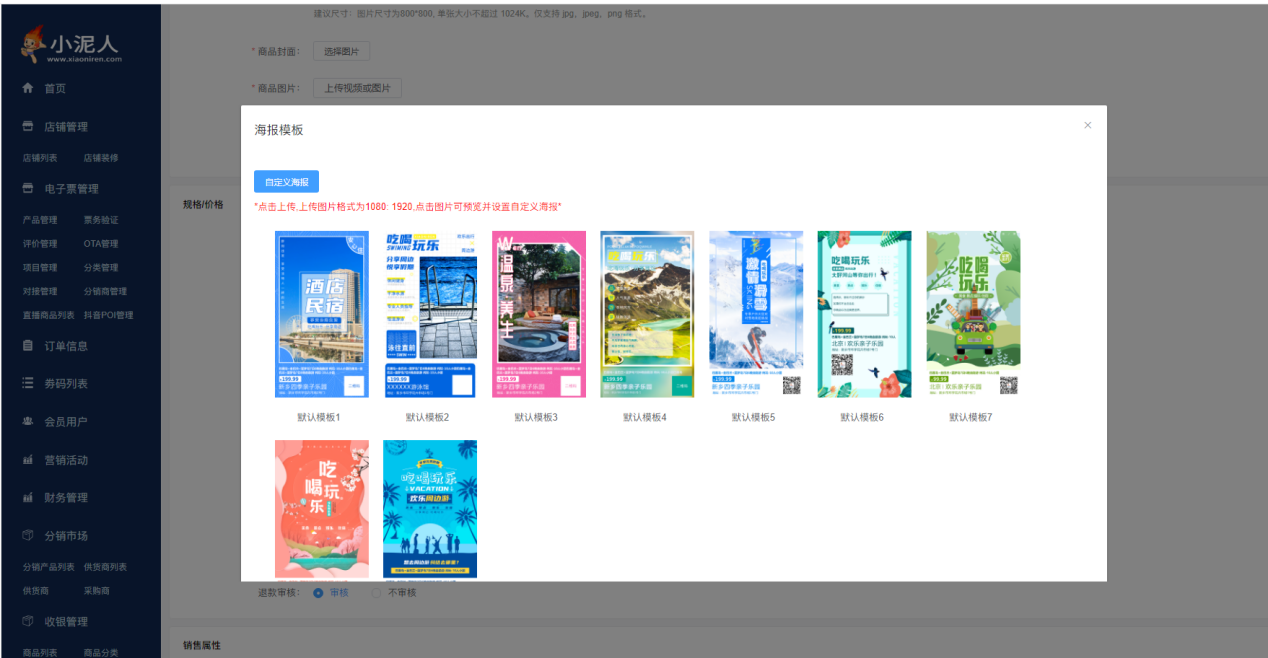Click the 会员用户 member users icon
Screen dimensions: 1268x658
pos(28,421)
